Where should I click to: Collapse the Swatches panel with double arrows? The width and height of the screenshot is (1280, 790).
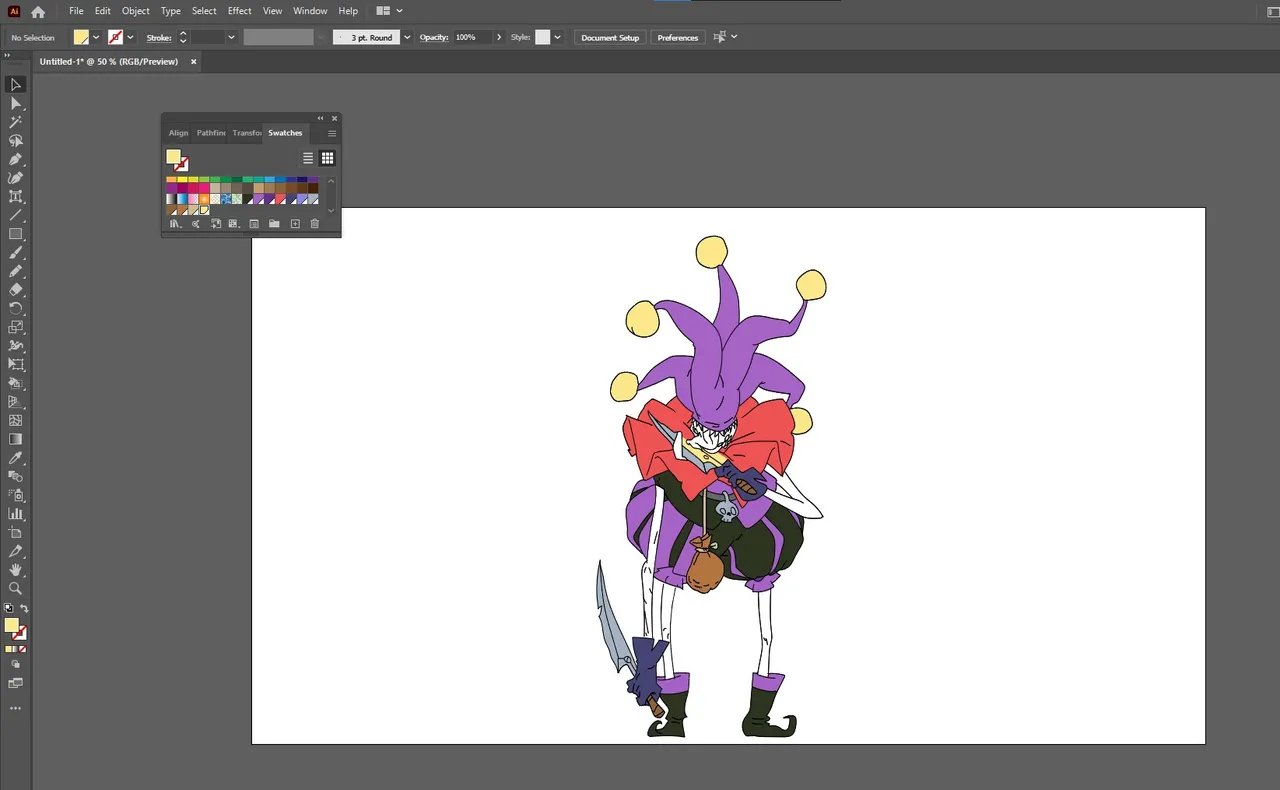tap(321, 118)
